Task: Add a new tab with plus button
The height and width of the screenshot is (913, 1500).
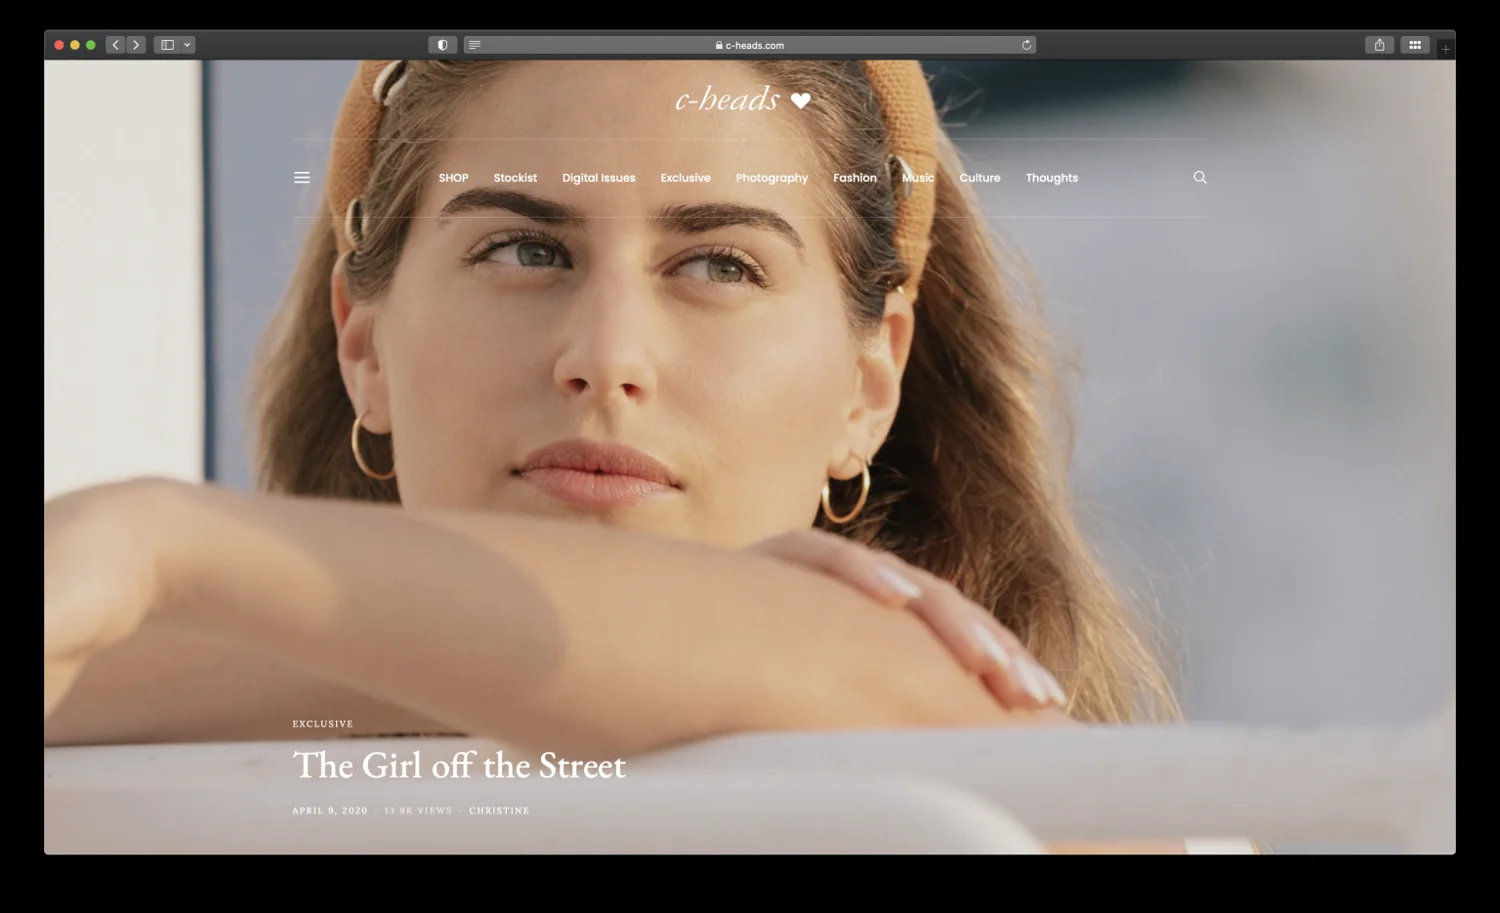Action: 1445,48
